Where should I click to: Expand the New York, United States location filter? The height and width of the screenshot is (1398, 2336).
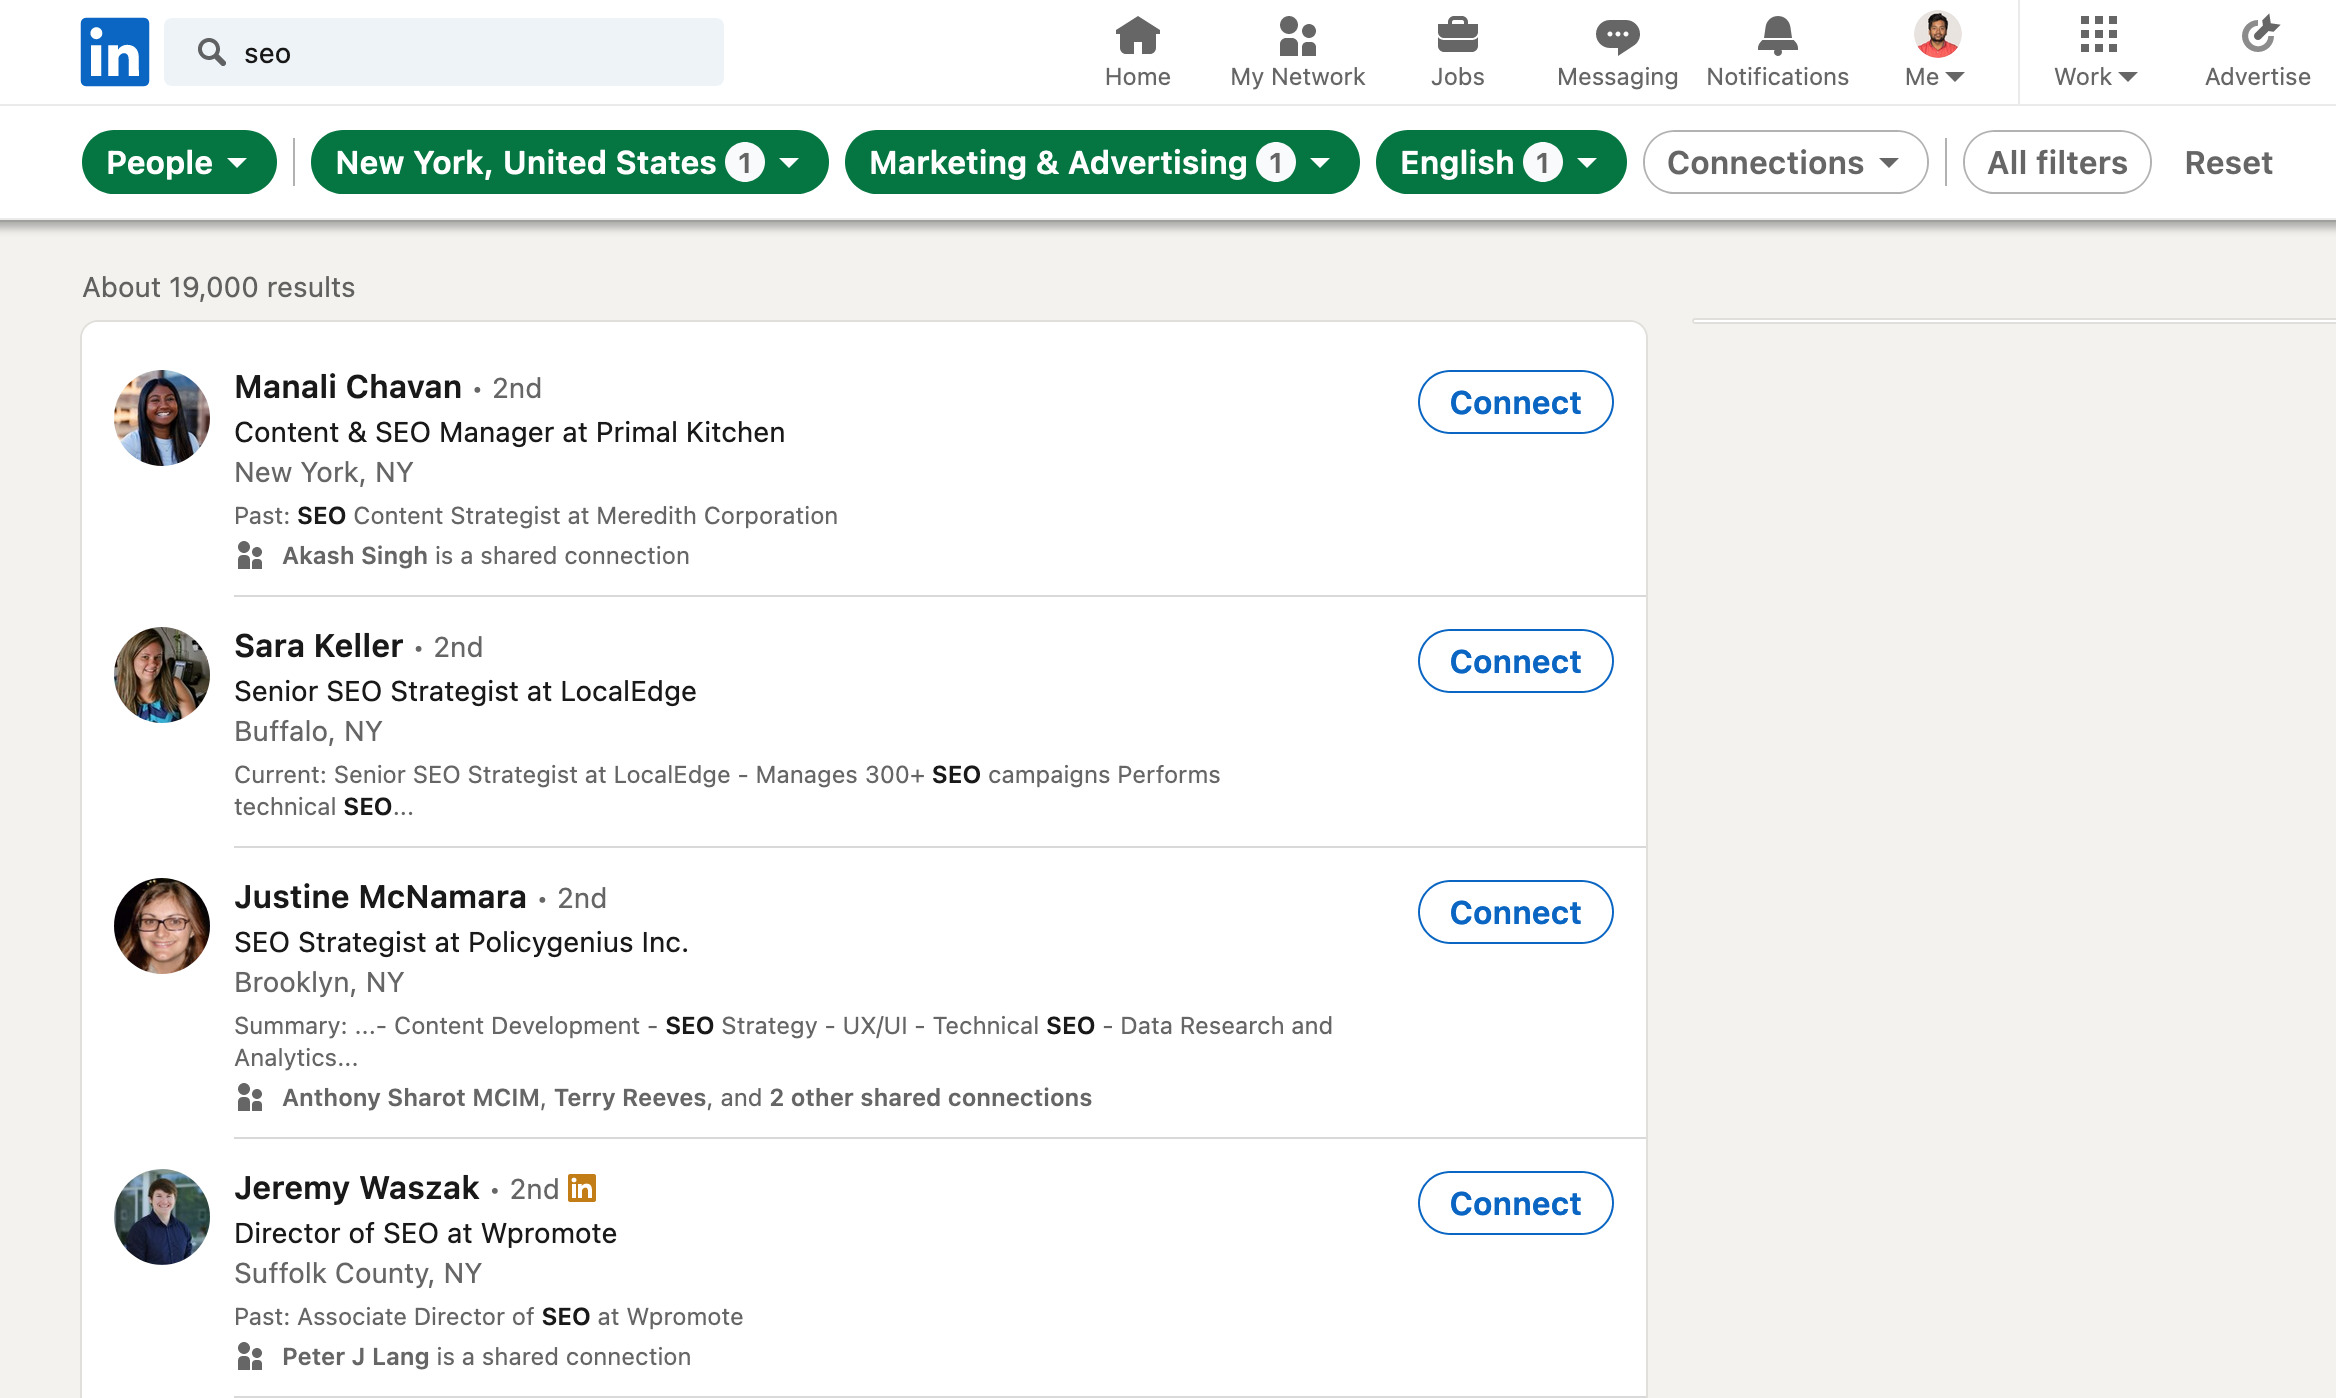(x=568, y=161)
